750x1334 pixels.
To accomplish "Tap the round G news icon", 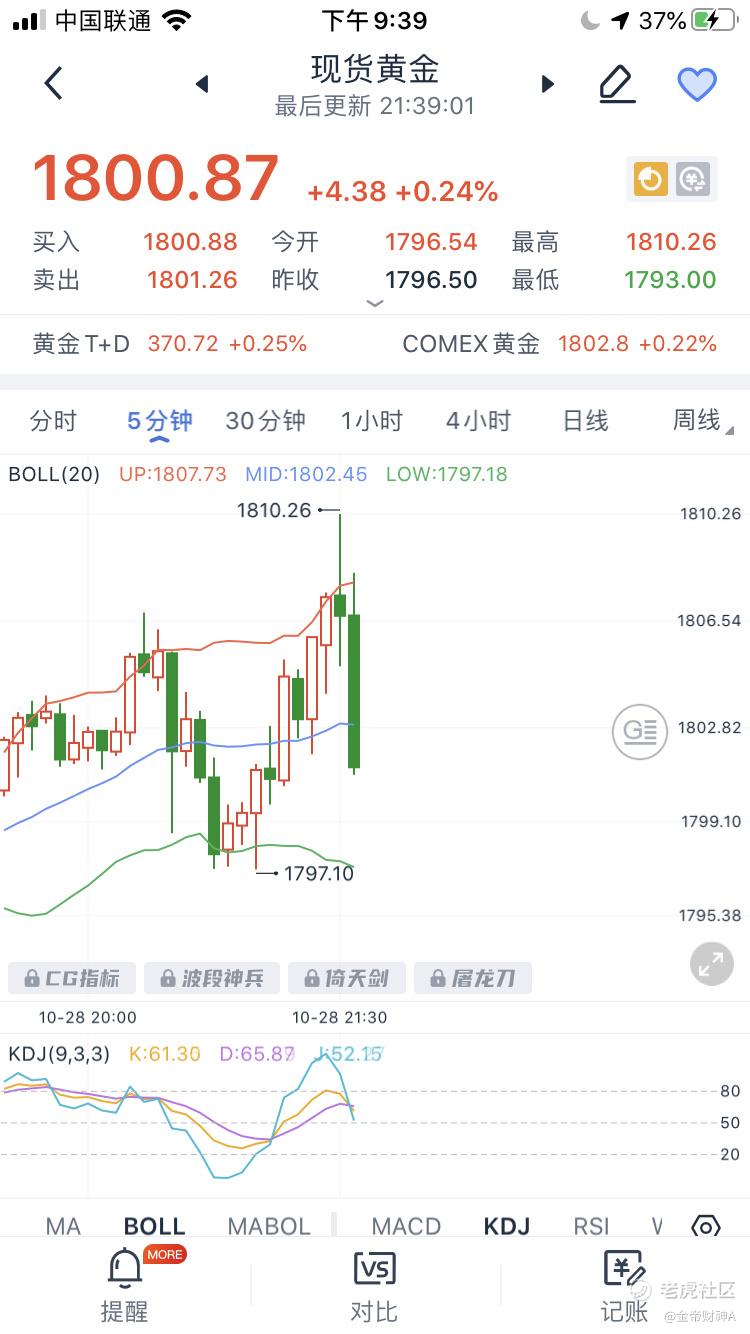I will click(639, 731).
